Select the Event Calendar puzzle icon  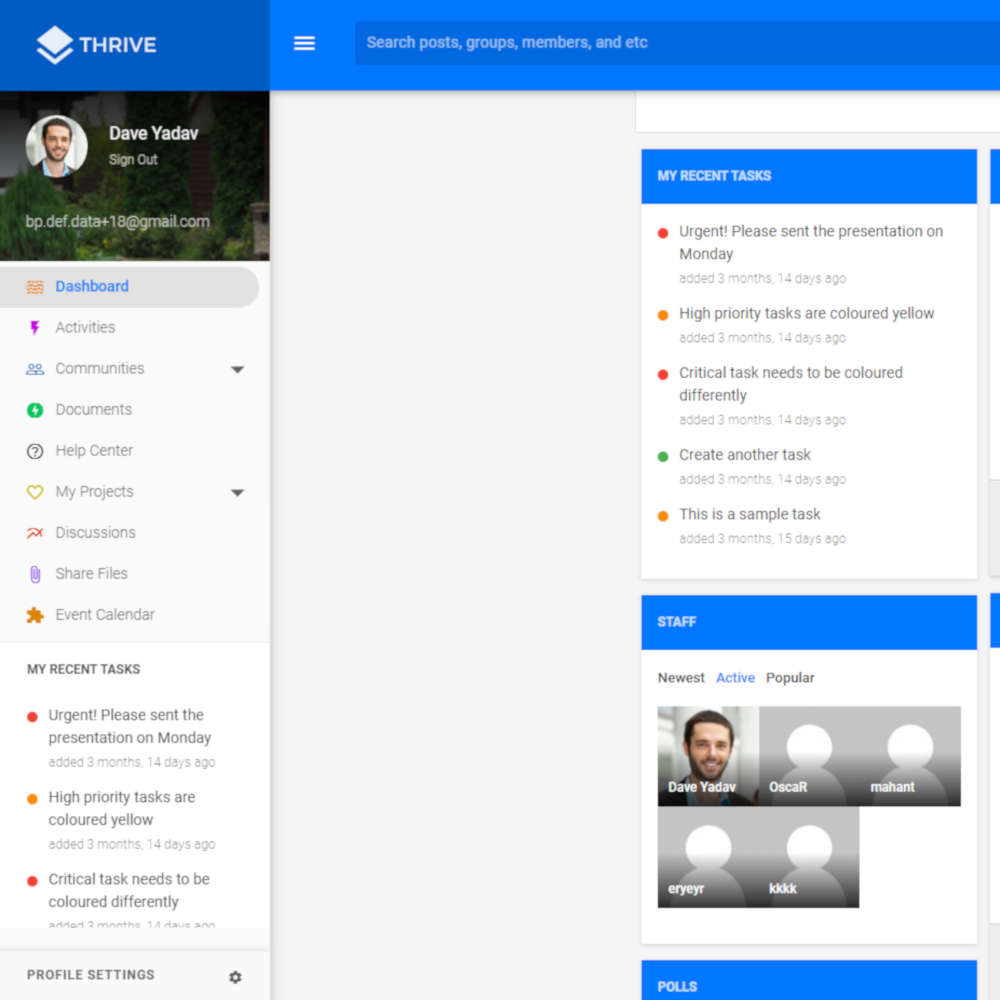[34, 614]
